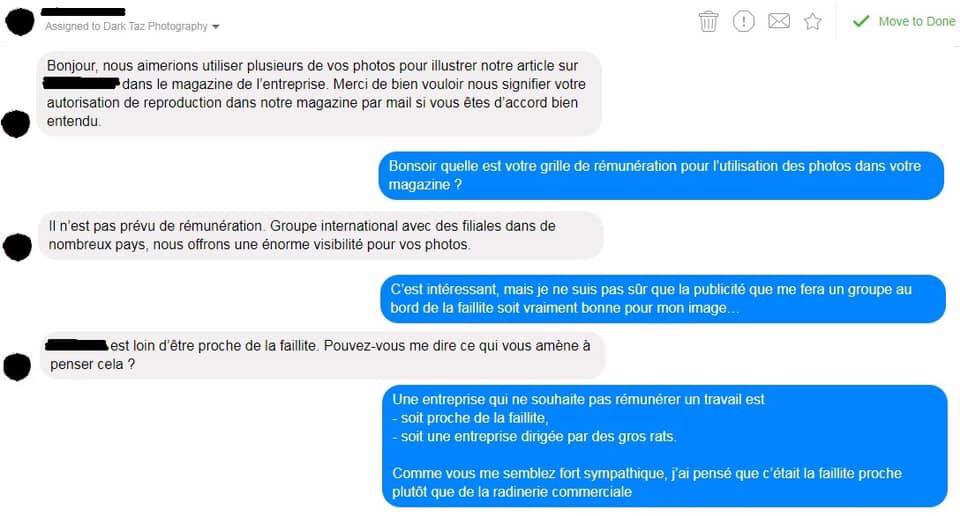Click the dropdown arrow after Dark Taz Photography
Image resolution: width=960 pixels, height=516 pixels.
coord(216,27)
